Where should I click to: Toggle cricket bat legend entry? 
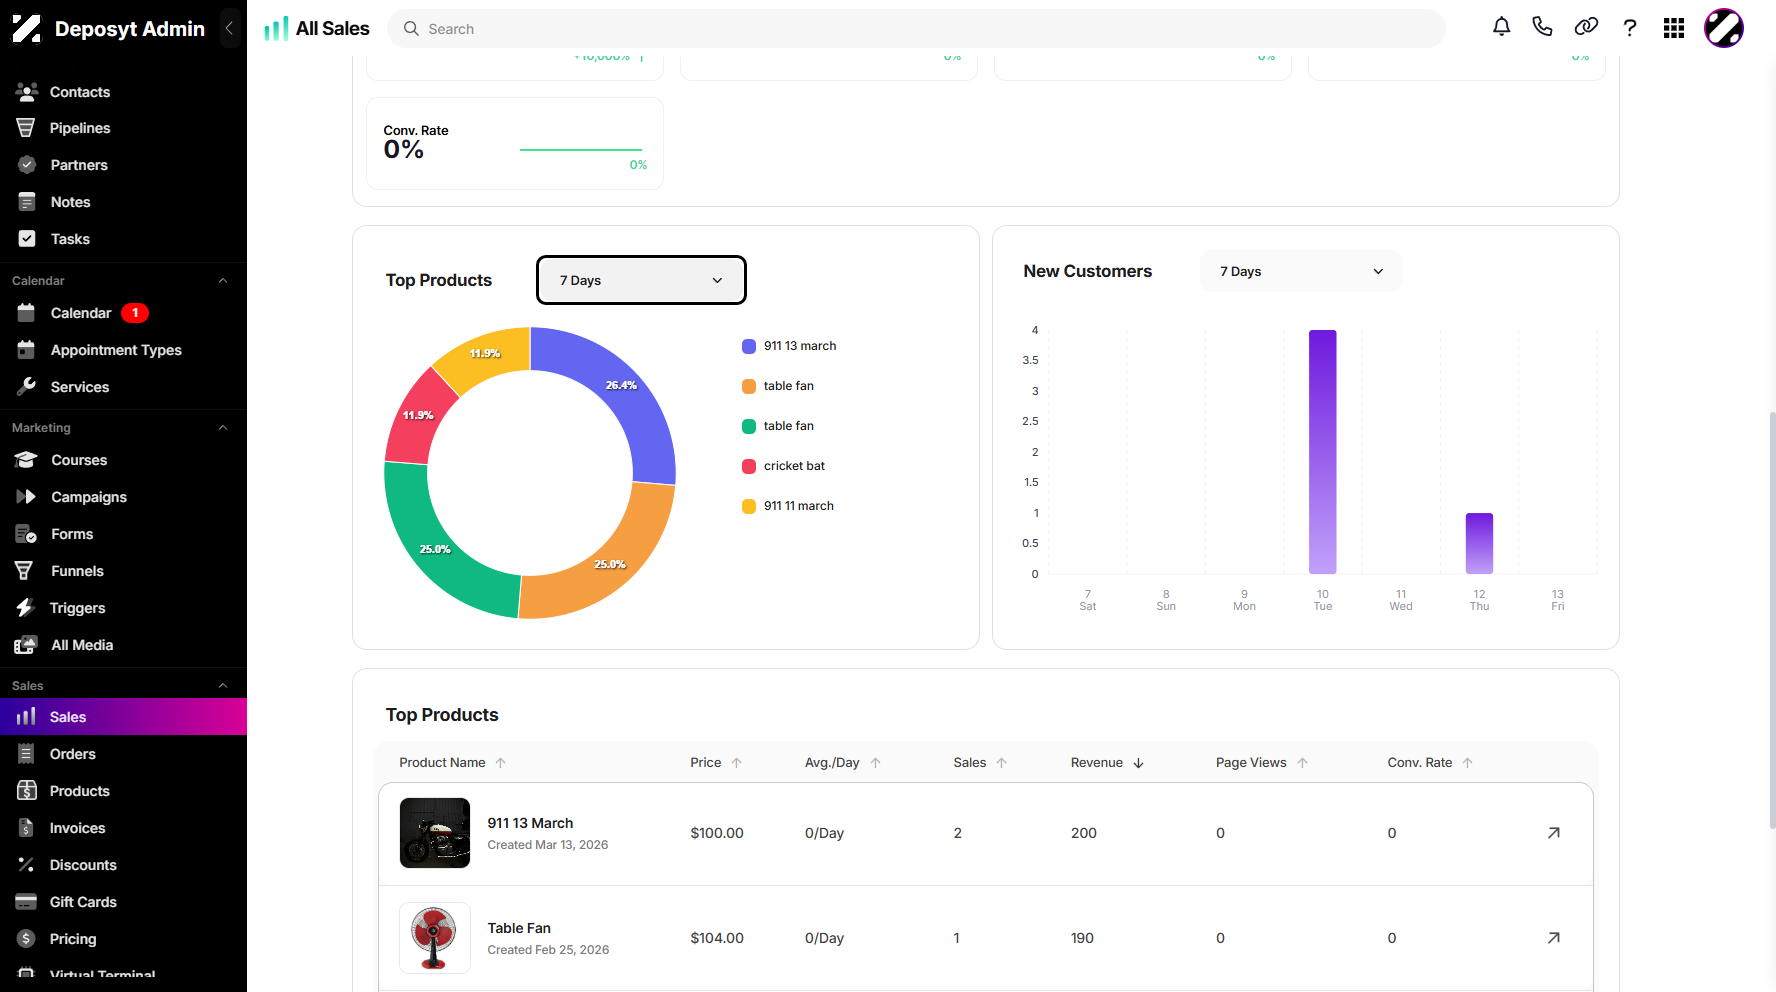(x=784, y=466)
